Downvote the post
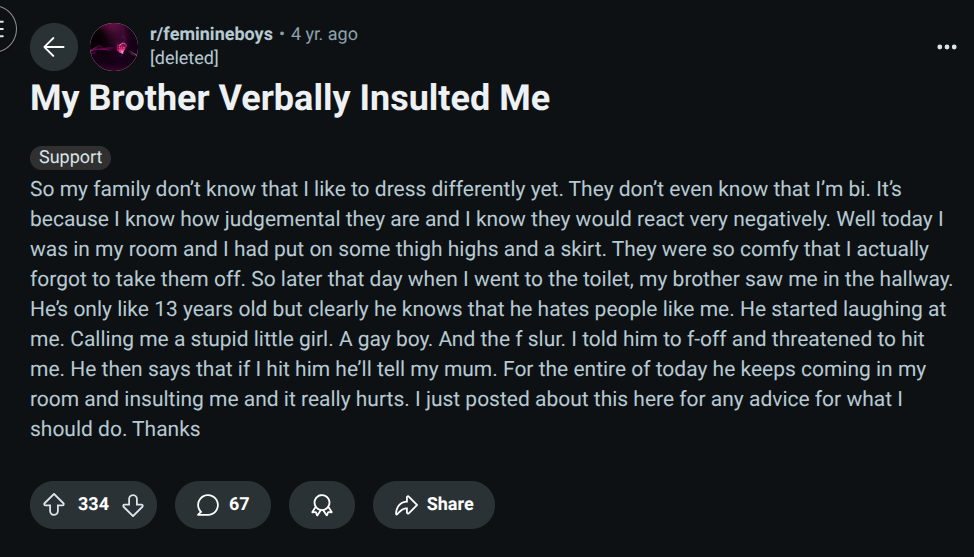The height and width of the screenshot is (557, 974). point(132,505)
